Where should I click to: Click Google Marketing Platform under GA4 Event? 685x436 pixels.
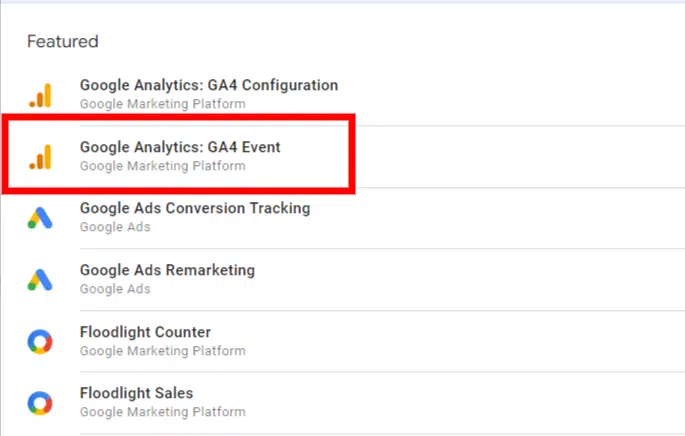(162, 165)
